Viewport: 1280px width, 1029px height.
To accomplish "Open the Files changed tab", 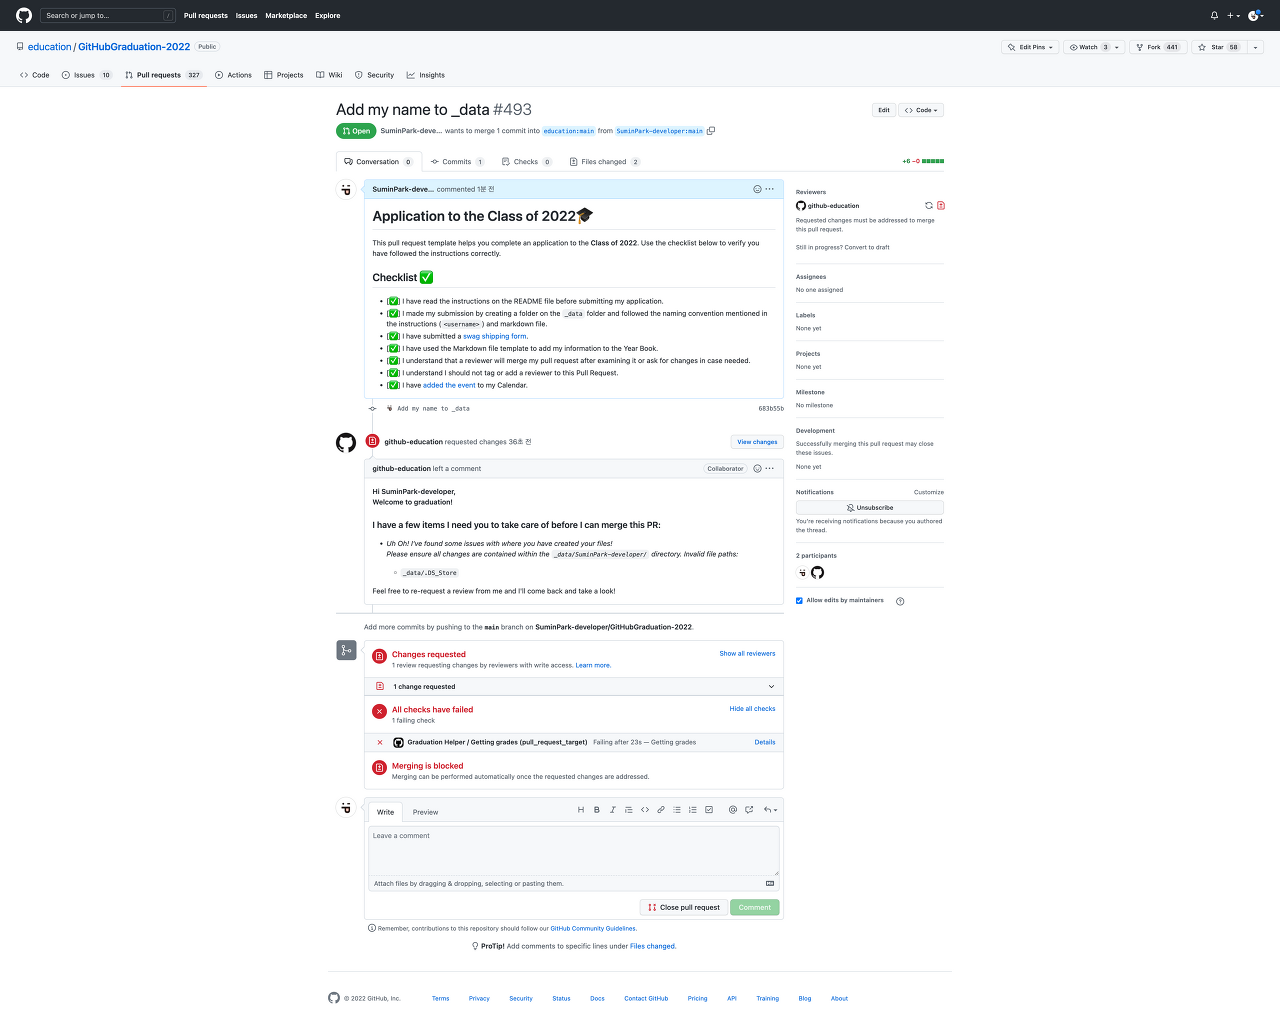I will pyautogui.click(x=604, y=161).
